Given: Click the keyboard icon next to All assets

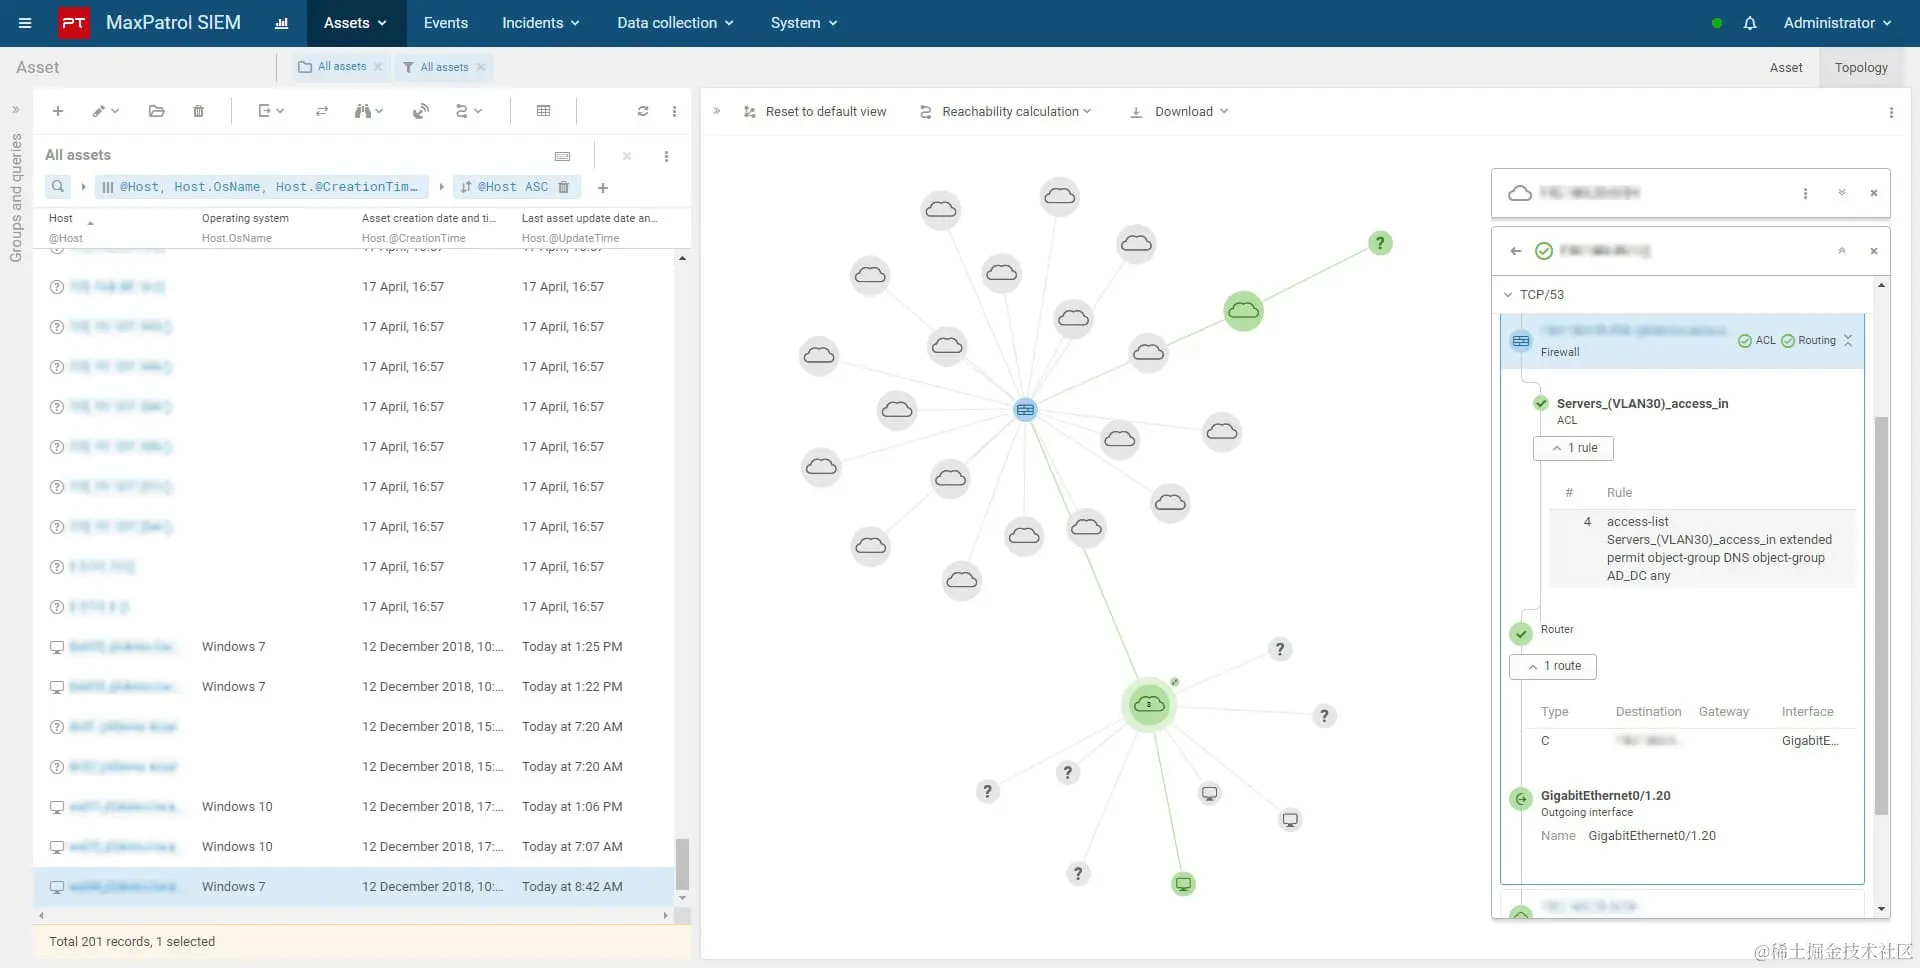Looking at the screenshot, I should click(x=563, y=156).
